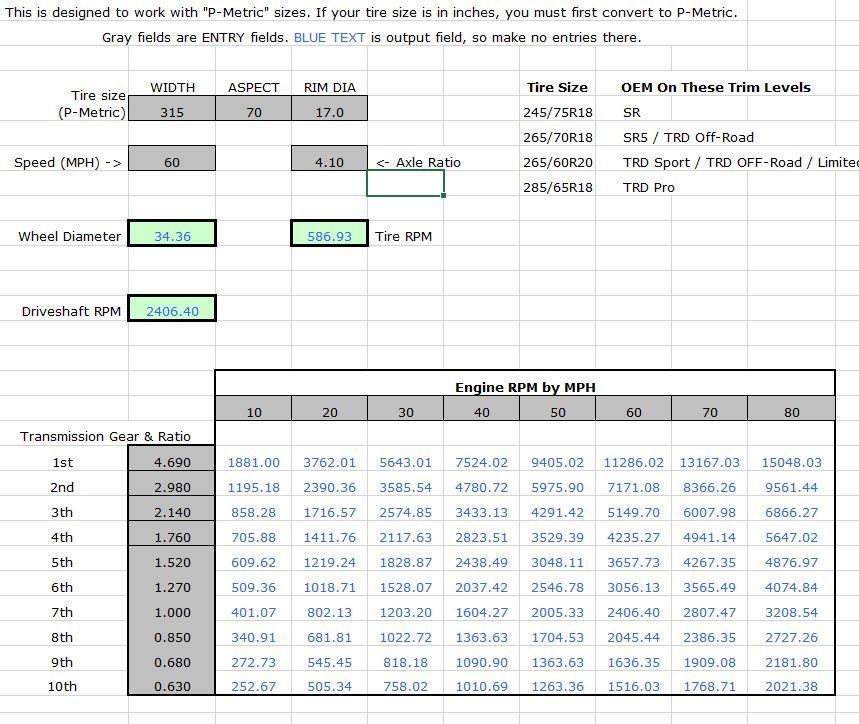Select the TRD Pro trim level cell

(x=648, y=187)
